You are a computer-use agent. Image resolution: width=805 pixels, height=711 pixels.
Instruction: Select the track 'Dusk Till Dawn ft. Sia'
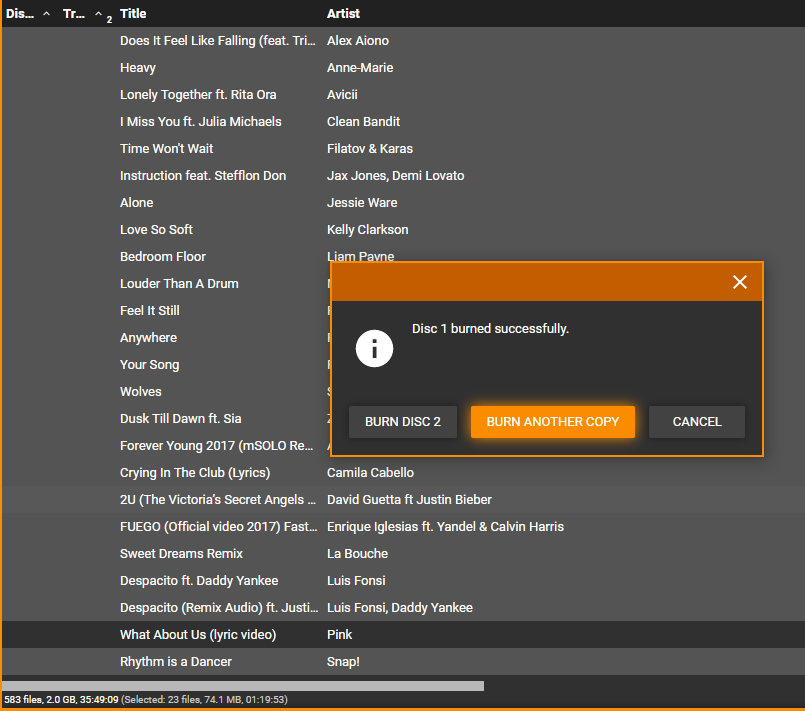pyautogui.click(x=180, y=419)
